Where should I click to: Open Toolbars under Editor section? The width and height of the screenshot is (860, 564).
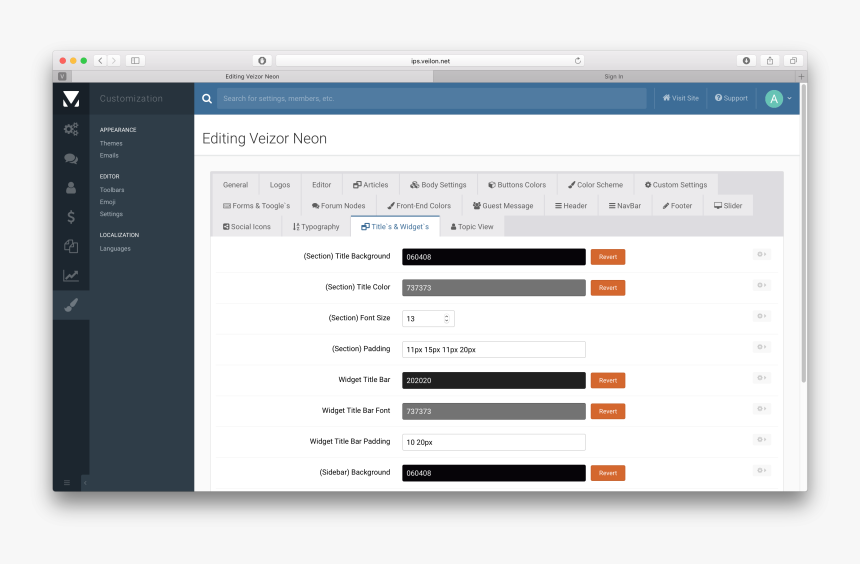pos(112,190)
